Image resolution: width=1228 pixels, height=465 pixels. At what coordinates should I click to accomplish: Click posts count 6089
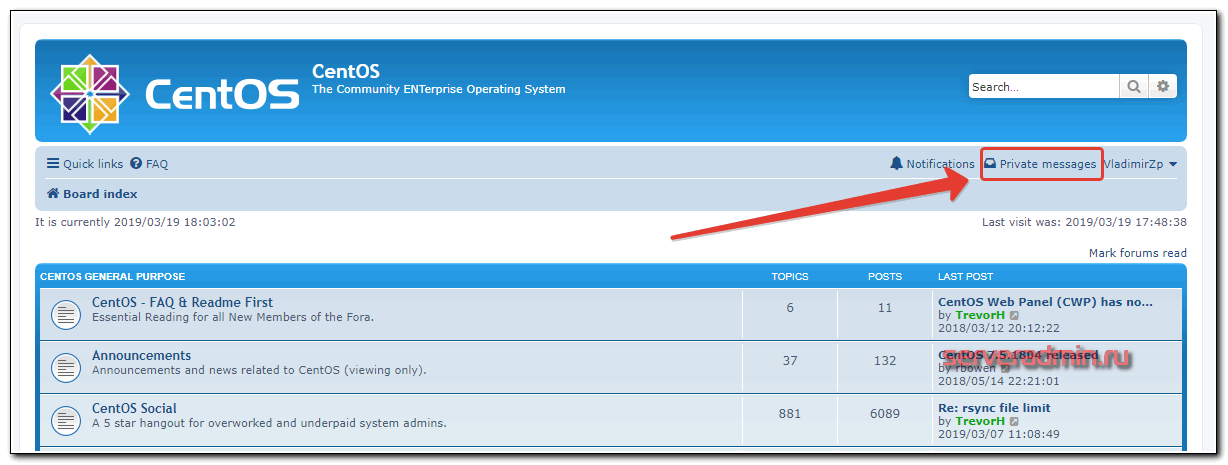pos(885,414)
